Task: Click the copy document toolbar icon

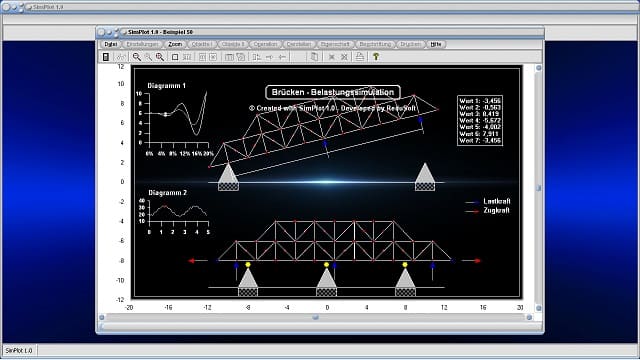Action: [314, 57]
